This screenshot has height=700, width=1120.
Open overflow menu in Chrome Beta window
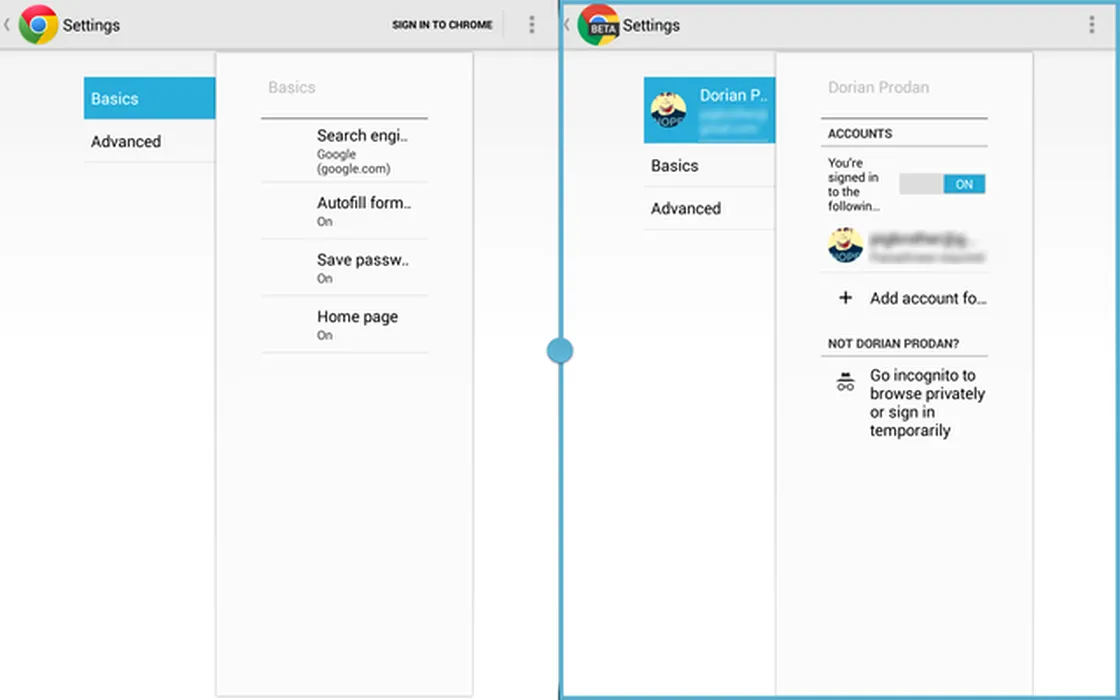[x=1091, y=25]
